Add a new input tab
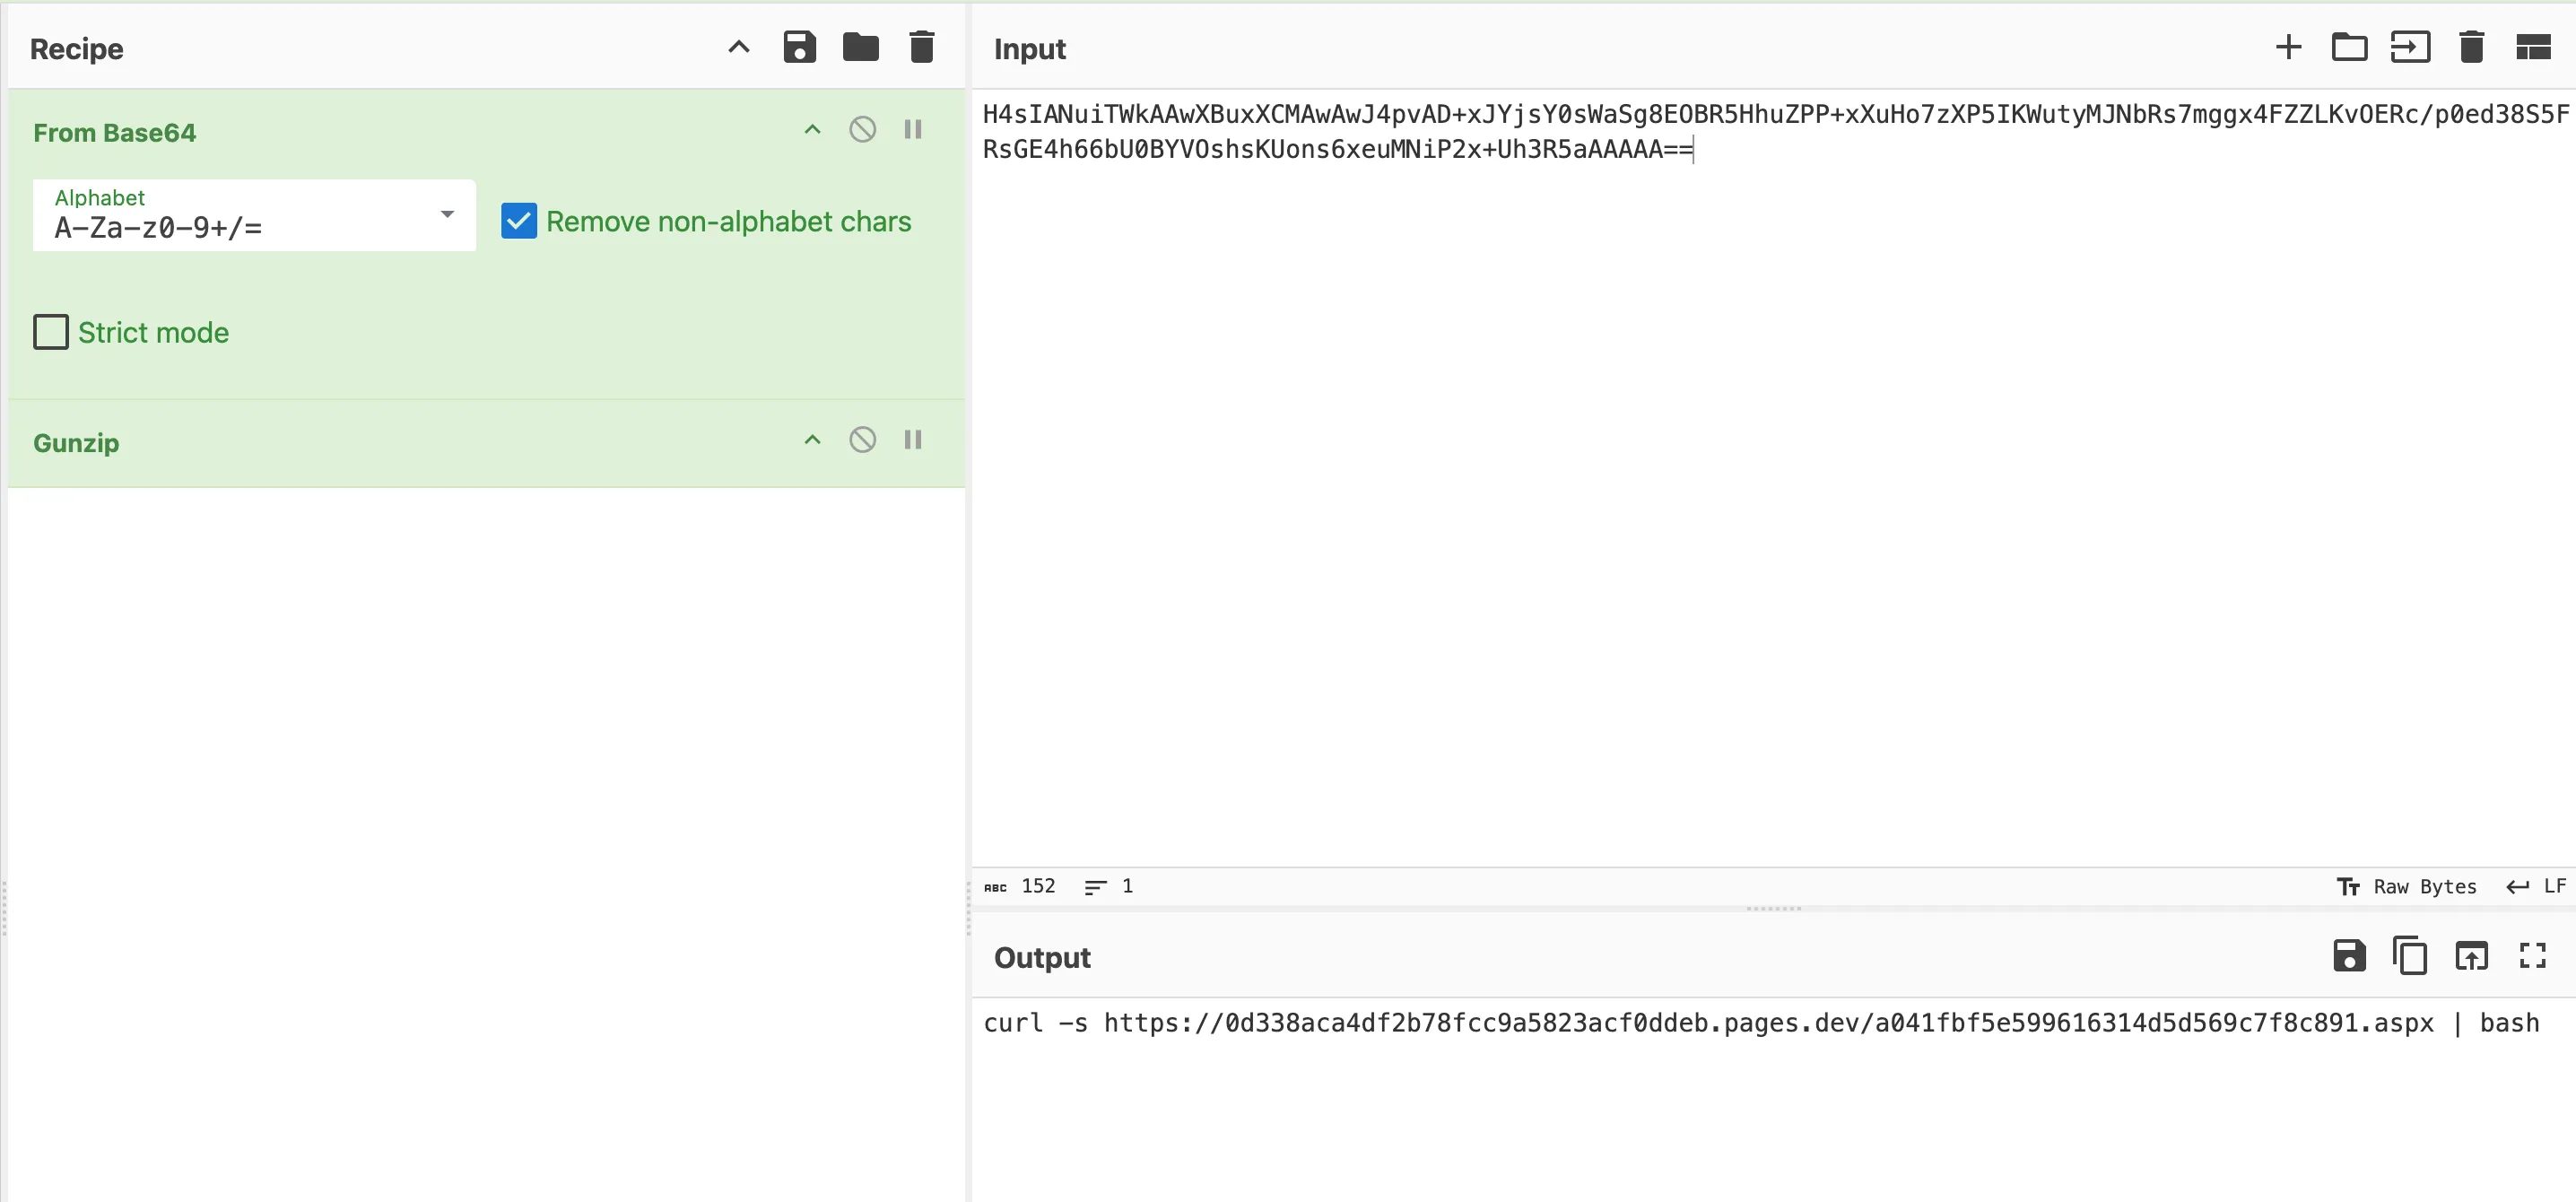Image resolution: width=2576 pixels, height=1202 pixels. click(2288, 47)
